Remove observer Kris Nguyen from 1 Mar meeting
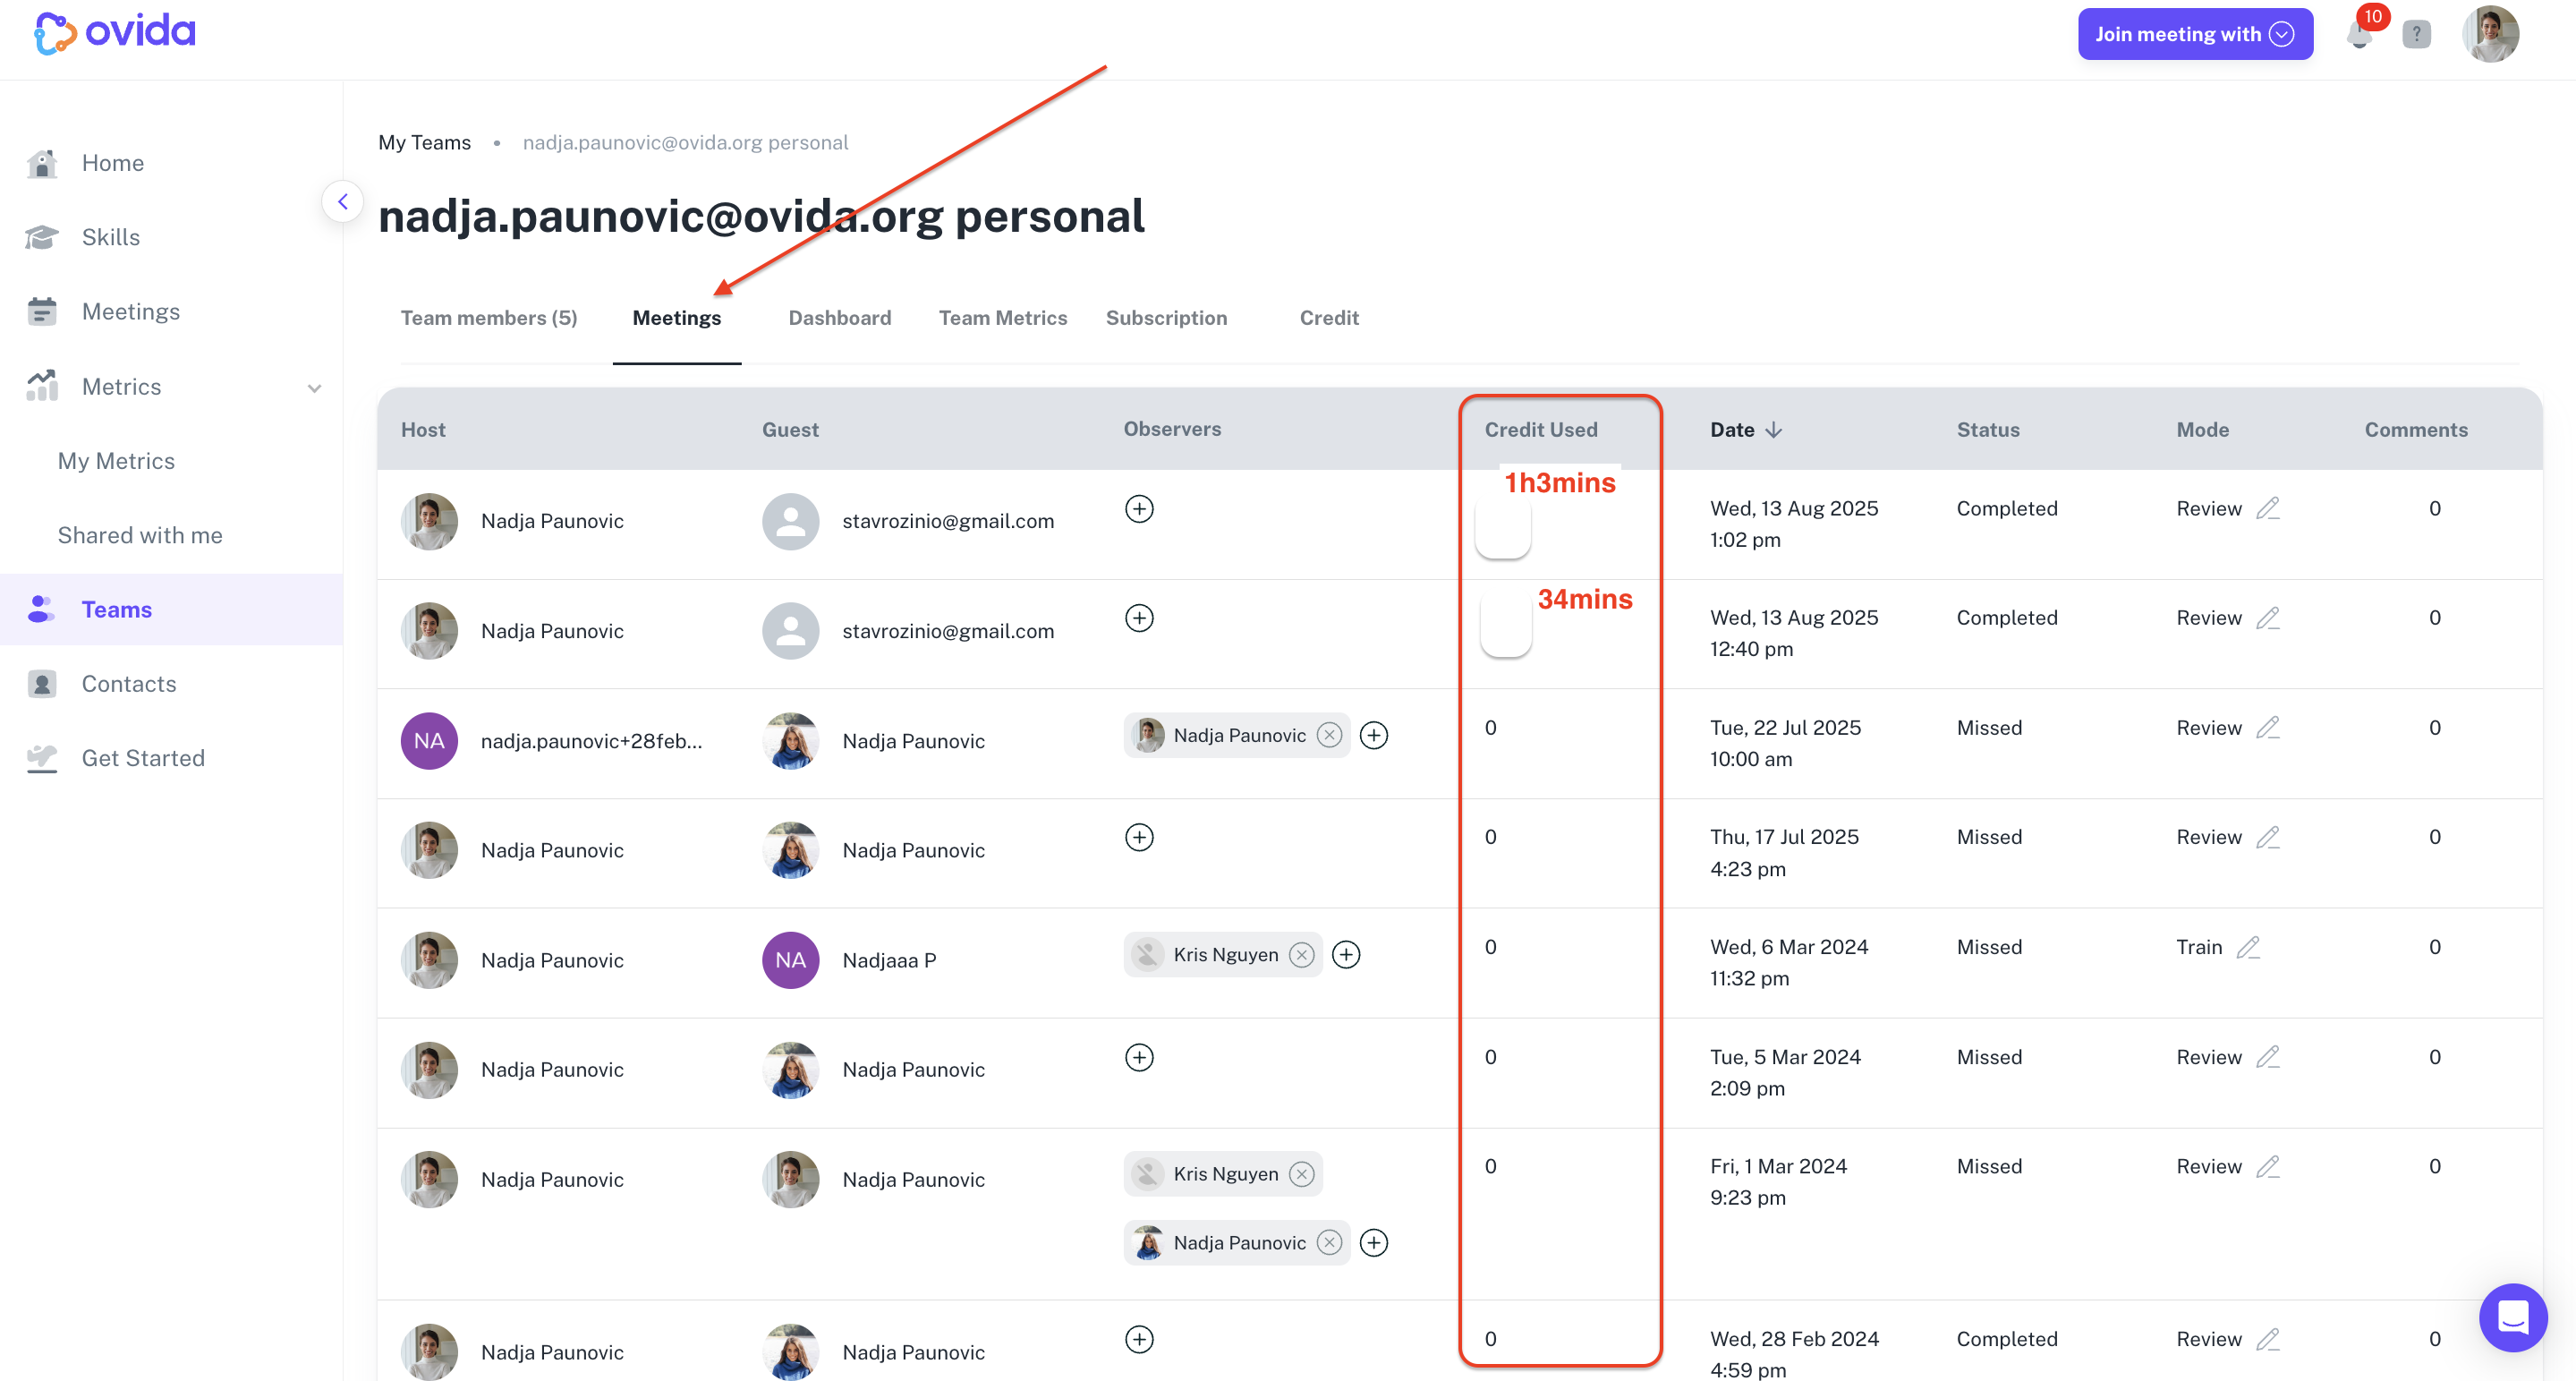This screenshot has height=1381, width=2576. [x=1301, y=1174]
